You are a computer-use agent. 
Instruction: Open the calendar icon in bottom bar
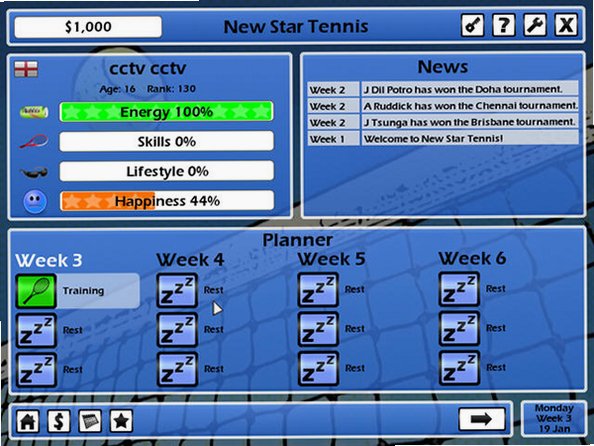[90, 421]
